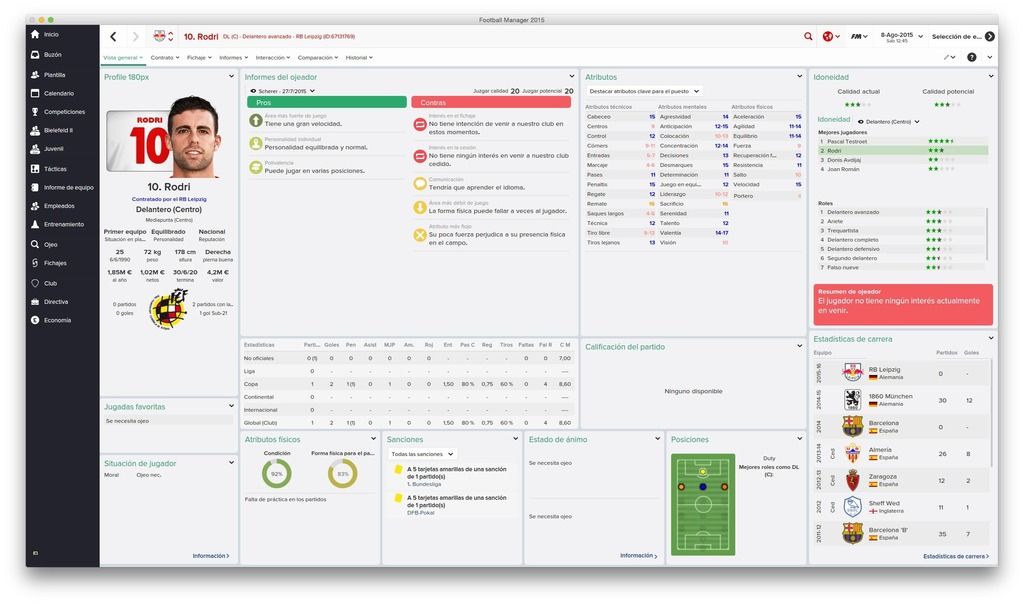Click the RB Leipzig club badge in header

tap(159, 36)
